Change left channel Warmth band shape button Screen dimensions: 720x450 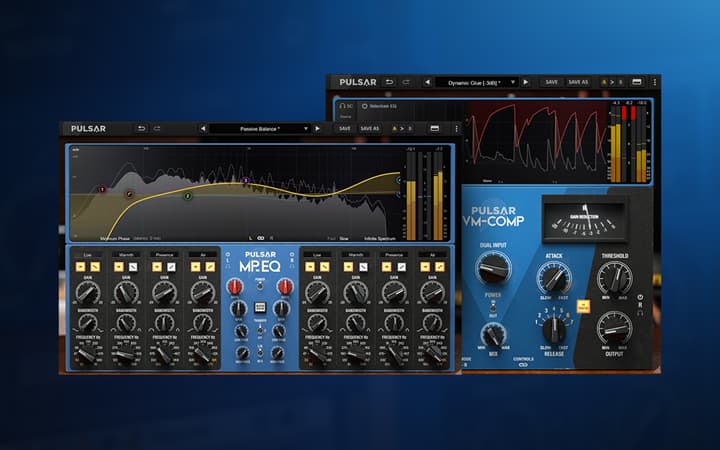point(133,267)
